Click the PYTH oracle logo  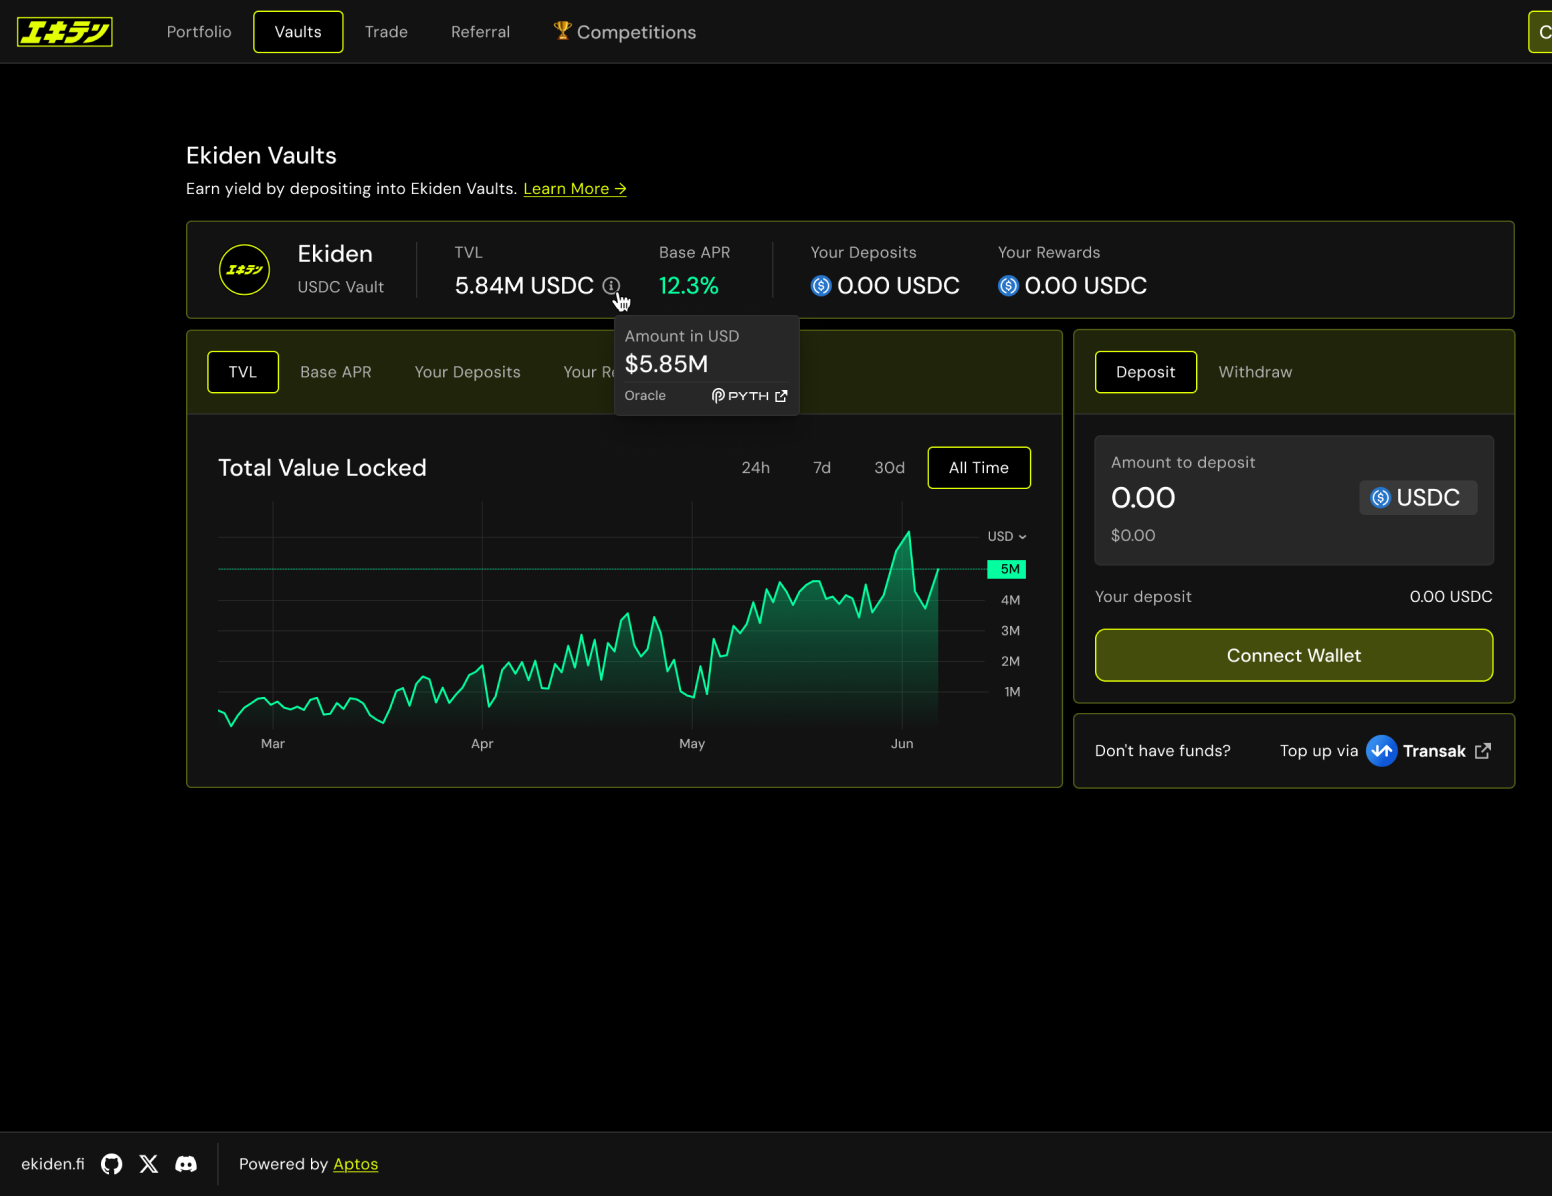click(740, 396)
